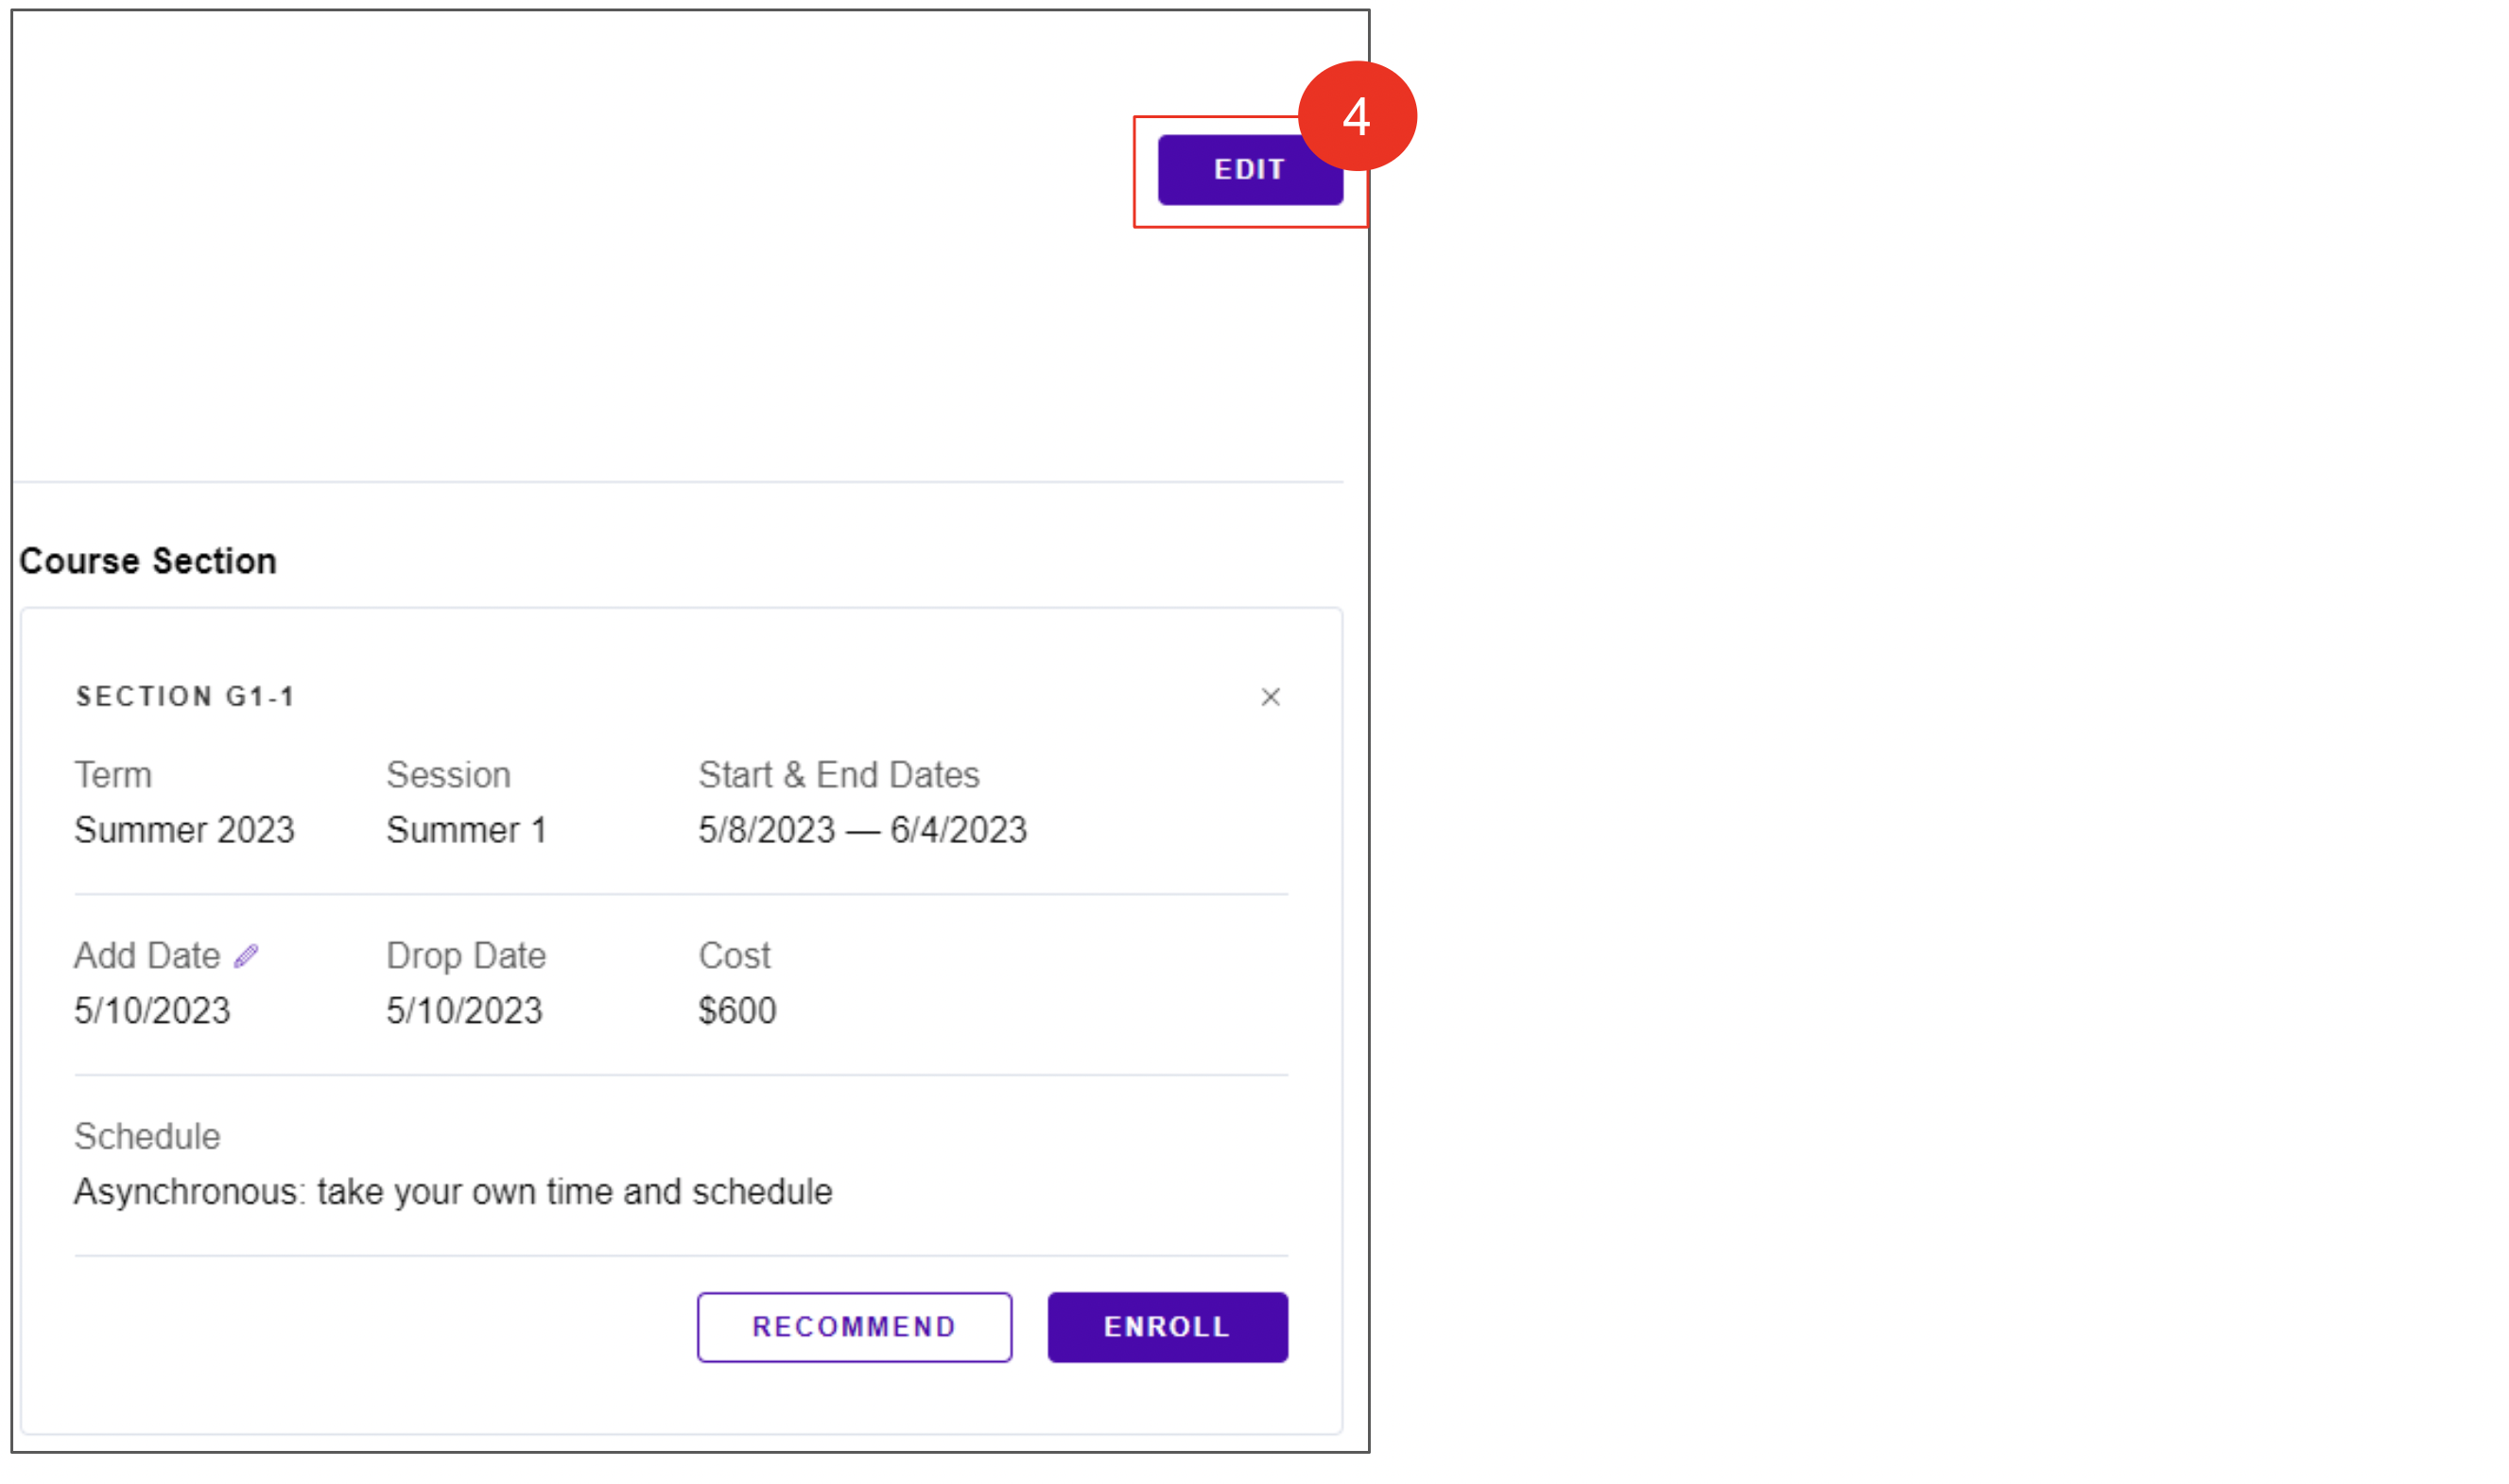Click the Add Date value 5/10/2023

point(152,1011)
